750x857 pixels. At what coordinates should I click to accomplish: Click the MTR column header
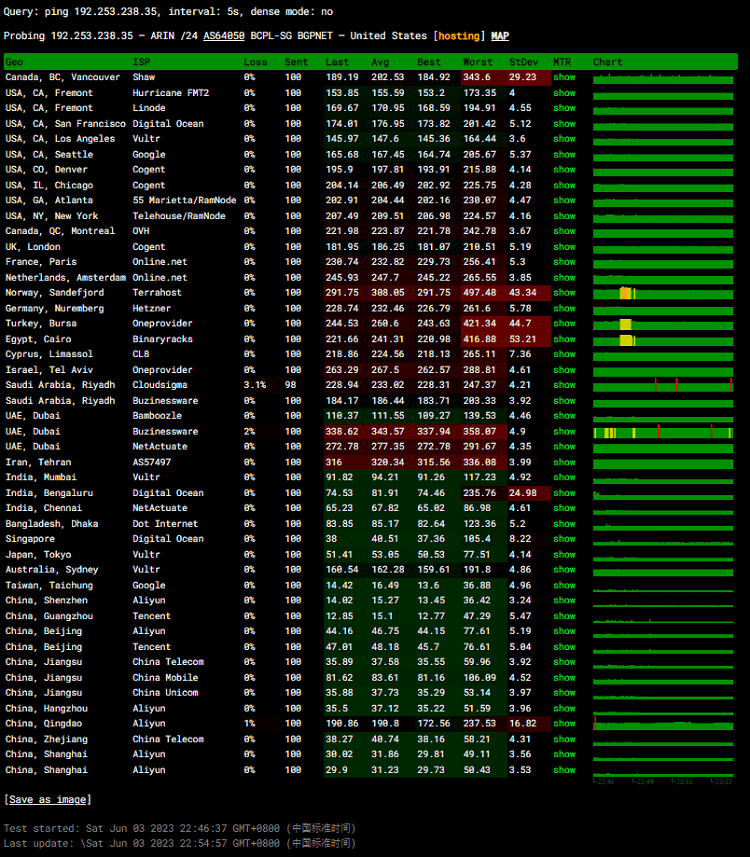(x=562, y=62)
